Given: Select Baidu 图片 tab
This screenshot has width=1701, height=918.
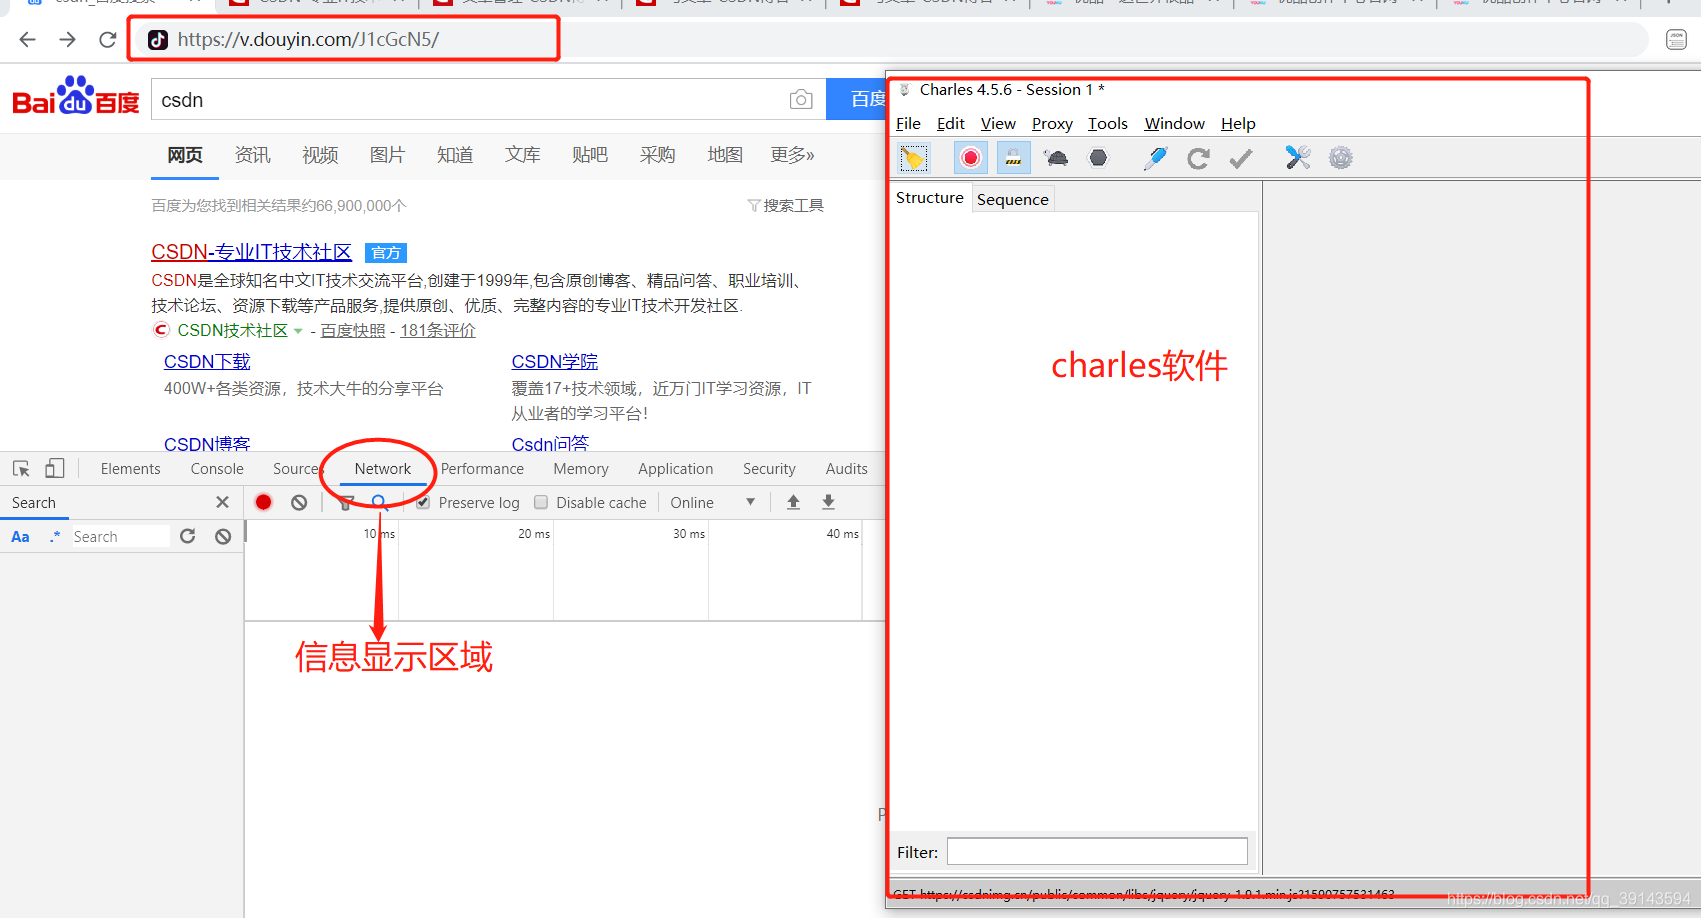Looking at the screenshot, I should tap(387, 155).
